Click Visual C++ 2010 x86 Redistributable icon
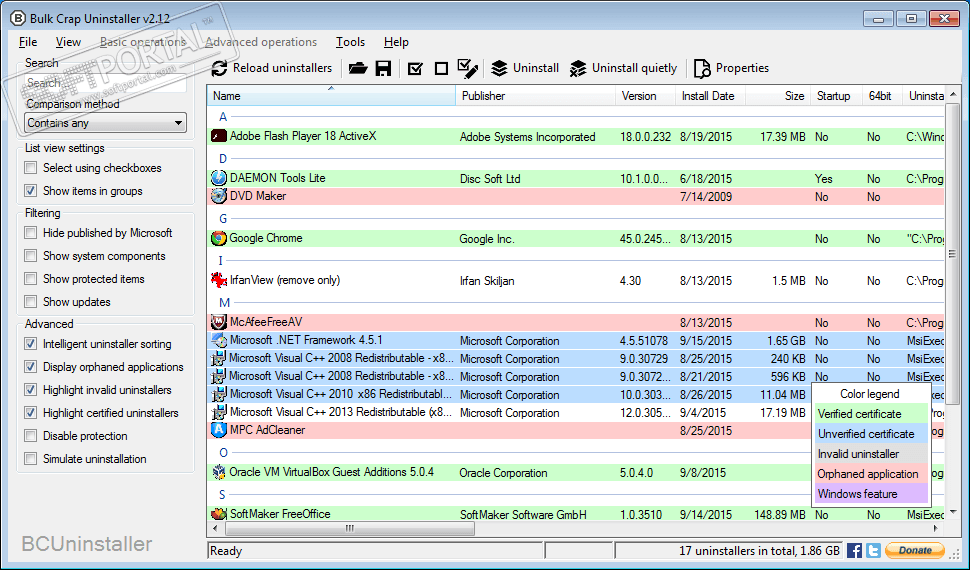Screen dimensions: 970x570 (x=218, y=394)
